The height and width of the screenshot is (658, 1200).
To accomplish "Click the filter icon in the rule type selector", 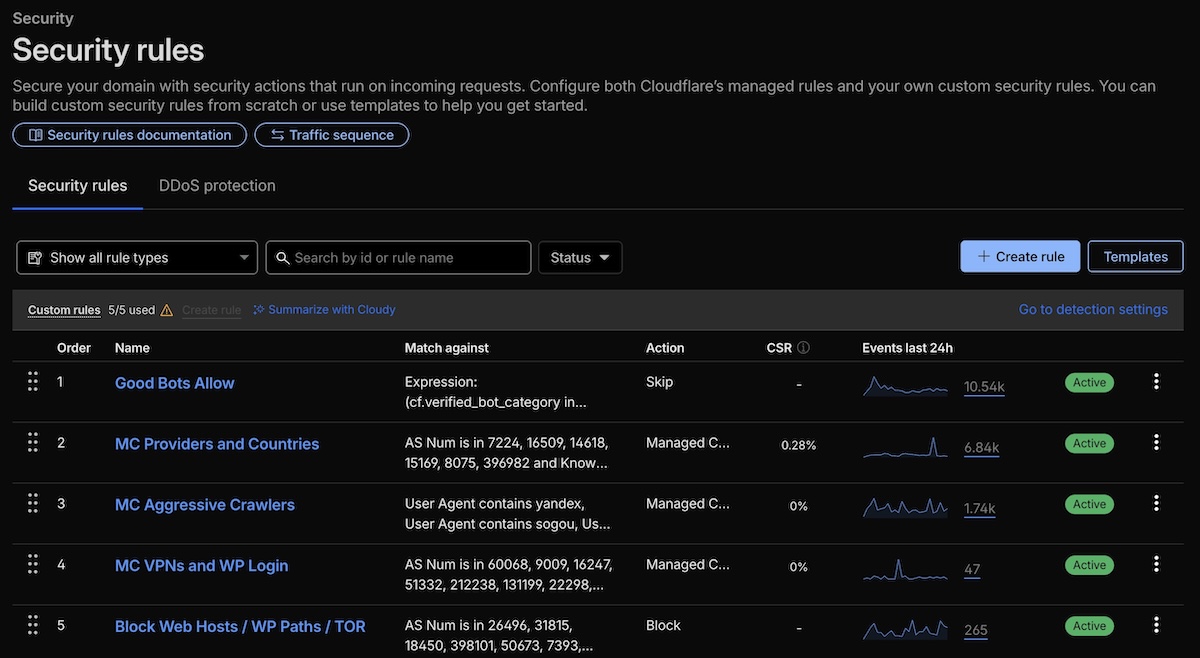I will (x=35, y=257).
